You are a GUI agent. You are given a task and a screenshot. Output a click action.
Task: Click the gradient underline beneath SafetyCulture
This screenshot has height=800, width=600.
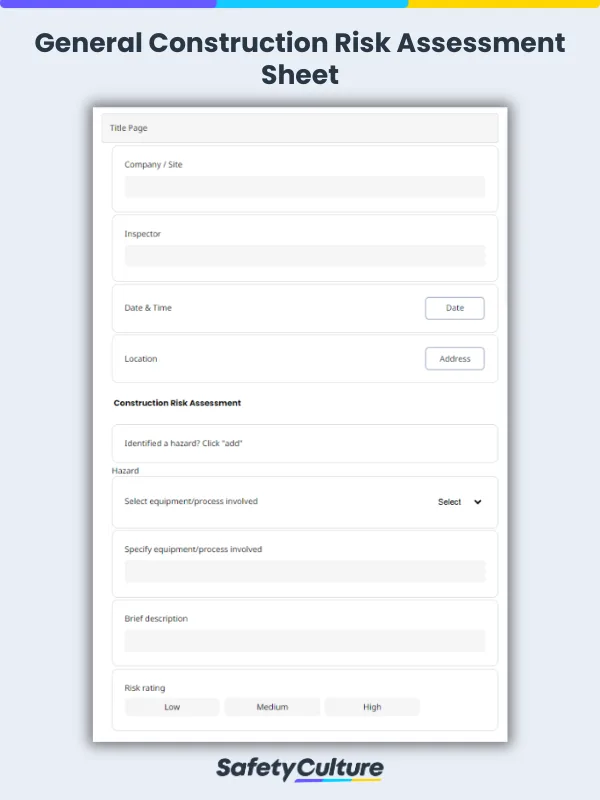pos(340,780)
